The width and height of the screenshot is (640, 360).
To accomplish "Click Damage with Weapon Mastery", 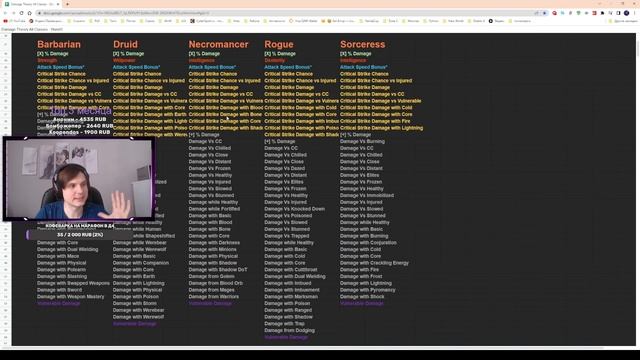I will tap(71, 297).
